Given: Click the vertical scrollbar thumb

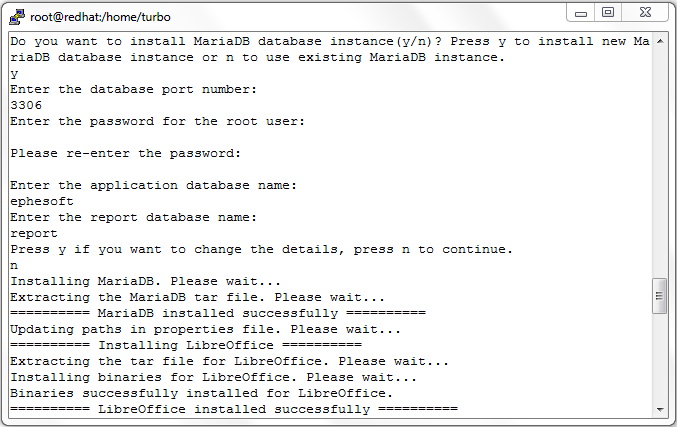Looking at the screenshot, I should [x=659, y=296].
